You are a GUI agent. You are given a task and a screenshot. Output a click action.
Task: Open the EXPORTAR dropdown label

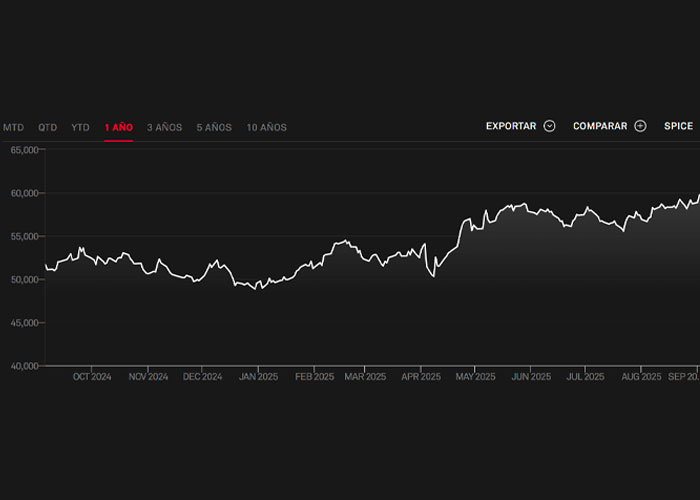pos(510,127)
